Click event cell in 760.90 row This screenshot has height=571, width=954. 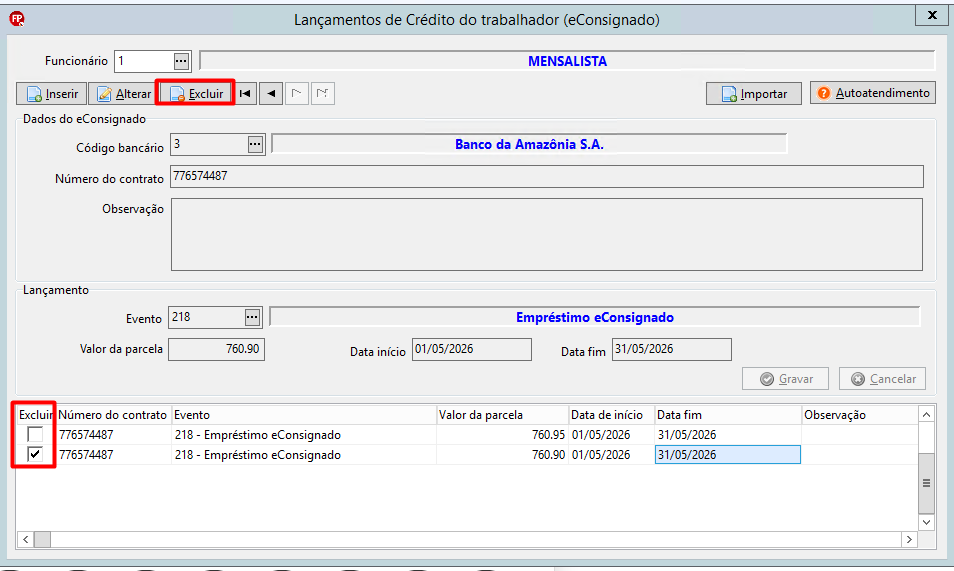304,455
